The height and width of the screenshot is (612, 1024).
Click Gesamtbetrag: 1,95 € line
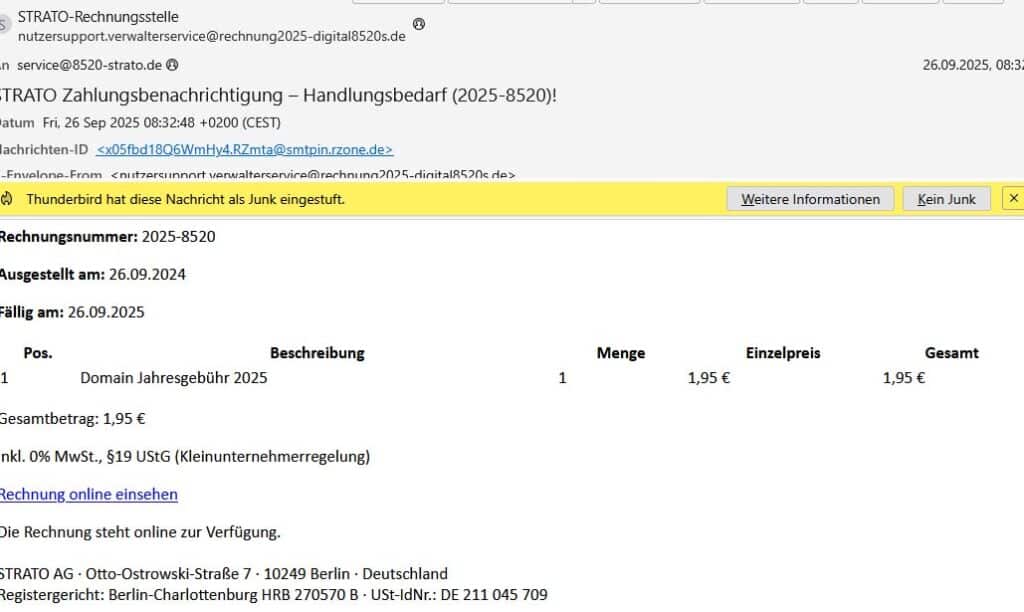pyautogui.click(x=72, y=419)
